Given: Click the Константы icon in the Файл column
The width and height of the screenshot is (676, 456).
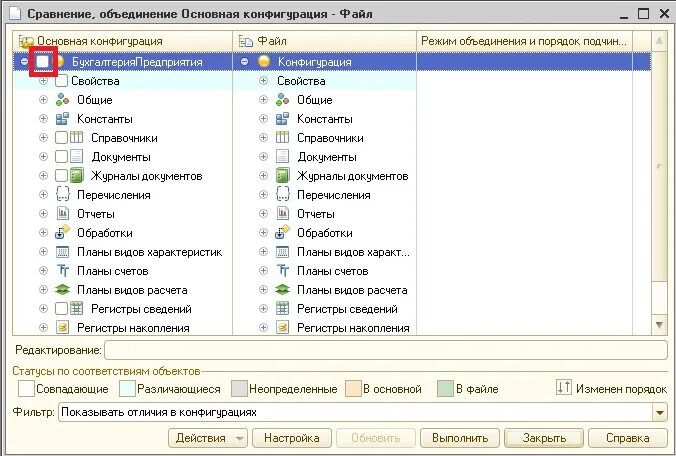Looking at the screenshot, I should [x=282, y=119].
